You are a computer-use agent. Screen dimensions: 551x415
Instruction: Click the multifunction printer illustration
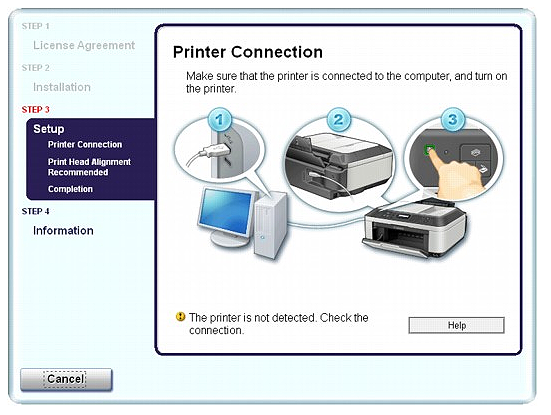(x=414, y=229)
